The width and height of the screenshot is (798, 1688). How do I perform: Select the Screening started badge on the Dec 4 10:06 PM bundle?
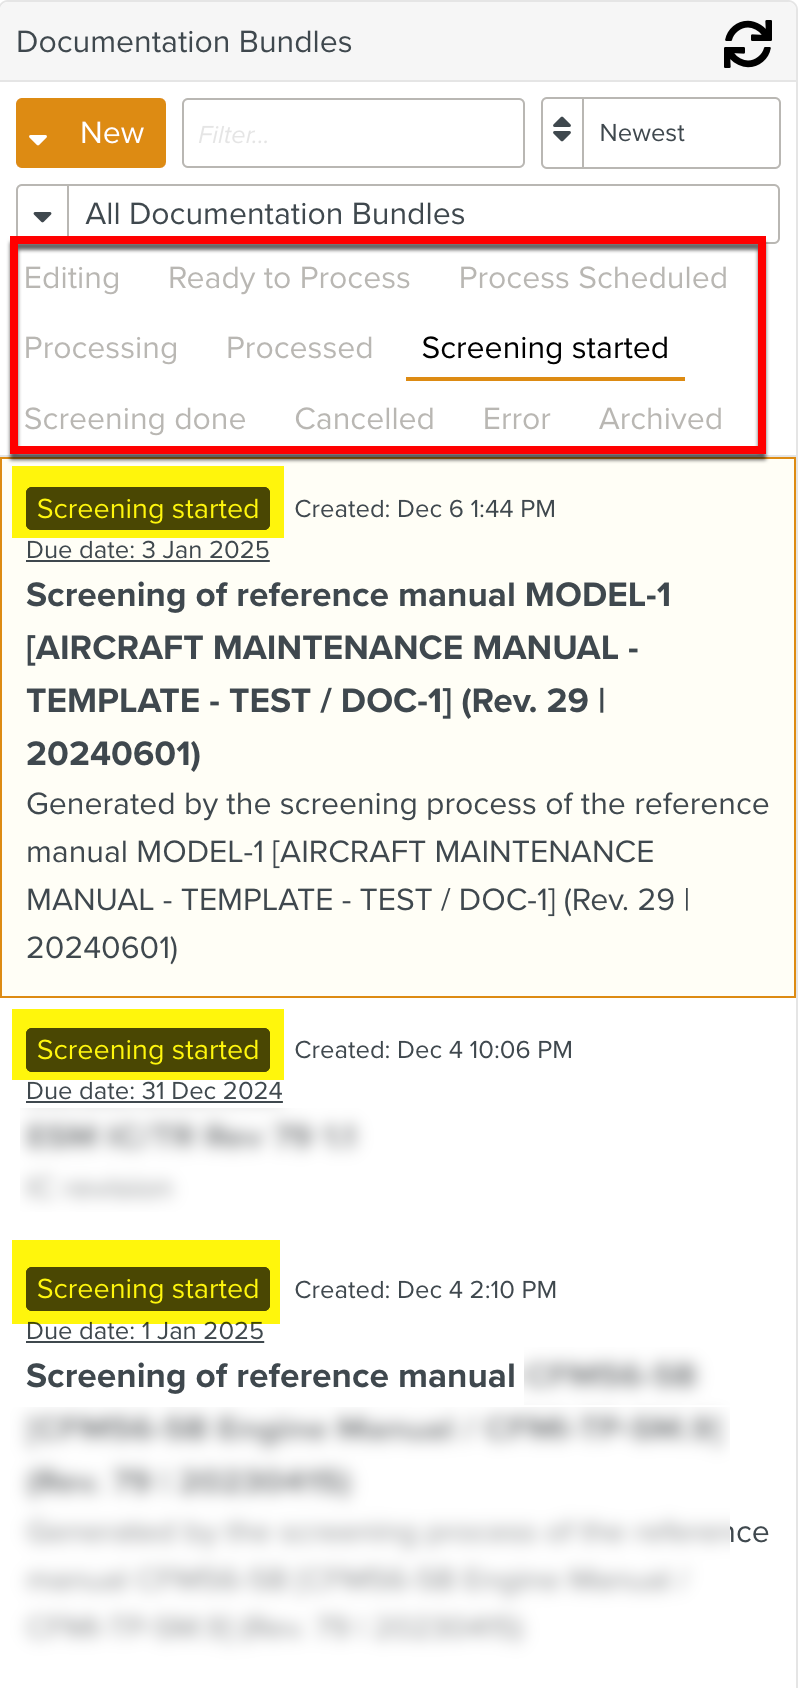[148, 1050]
